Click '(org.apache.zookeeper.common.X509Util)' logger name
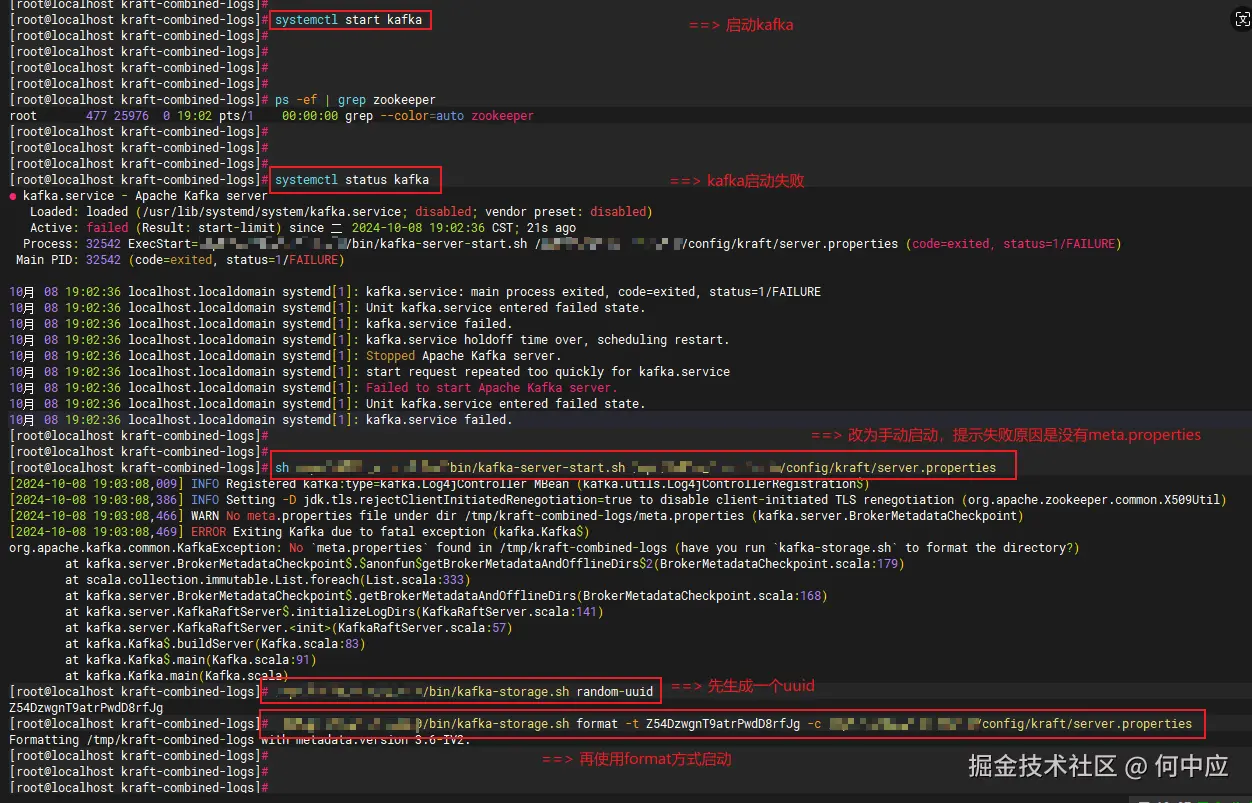Screen dimensions: 1252x803 [1092, 500]
